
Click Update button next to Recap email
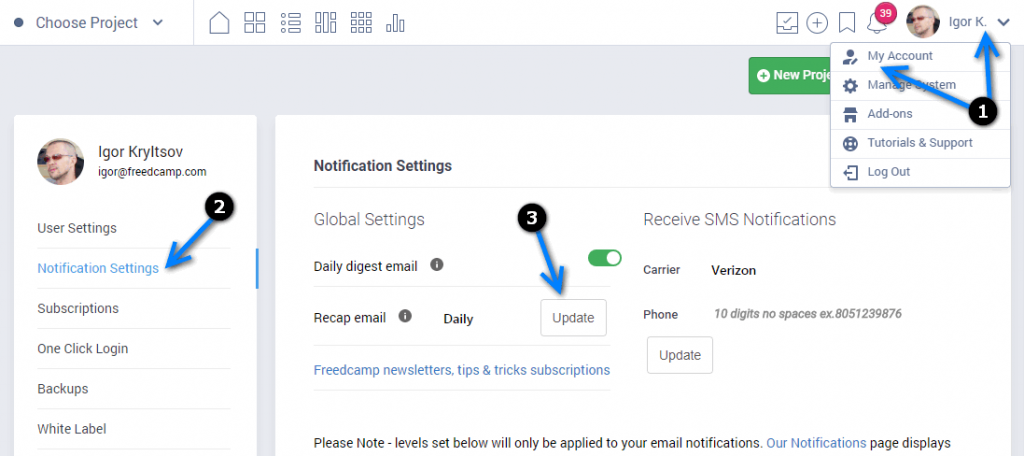(573, 318)
